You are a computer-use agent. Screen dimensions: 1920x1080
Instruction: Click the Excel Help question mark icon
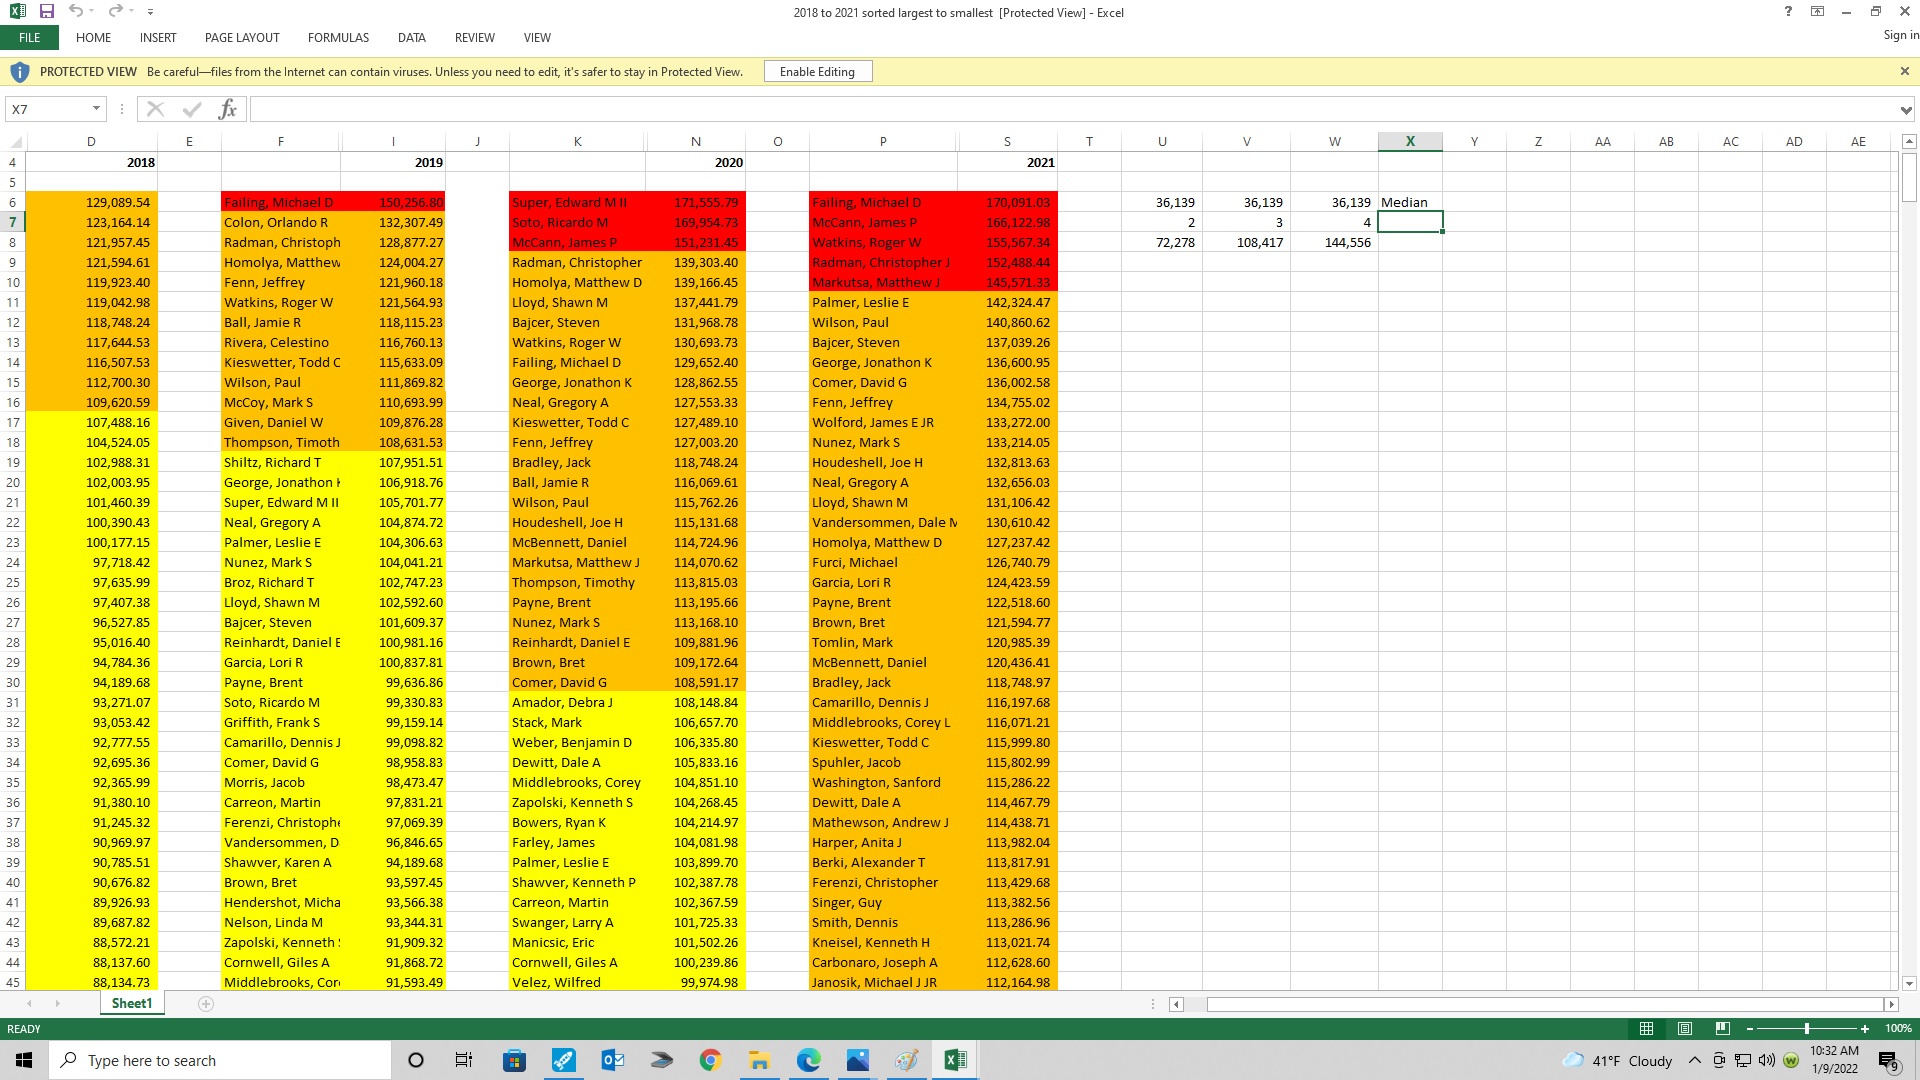1788,12
